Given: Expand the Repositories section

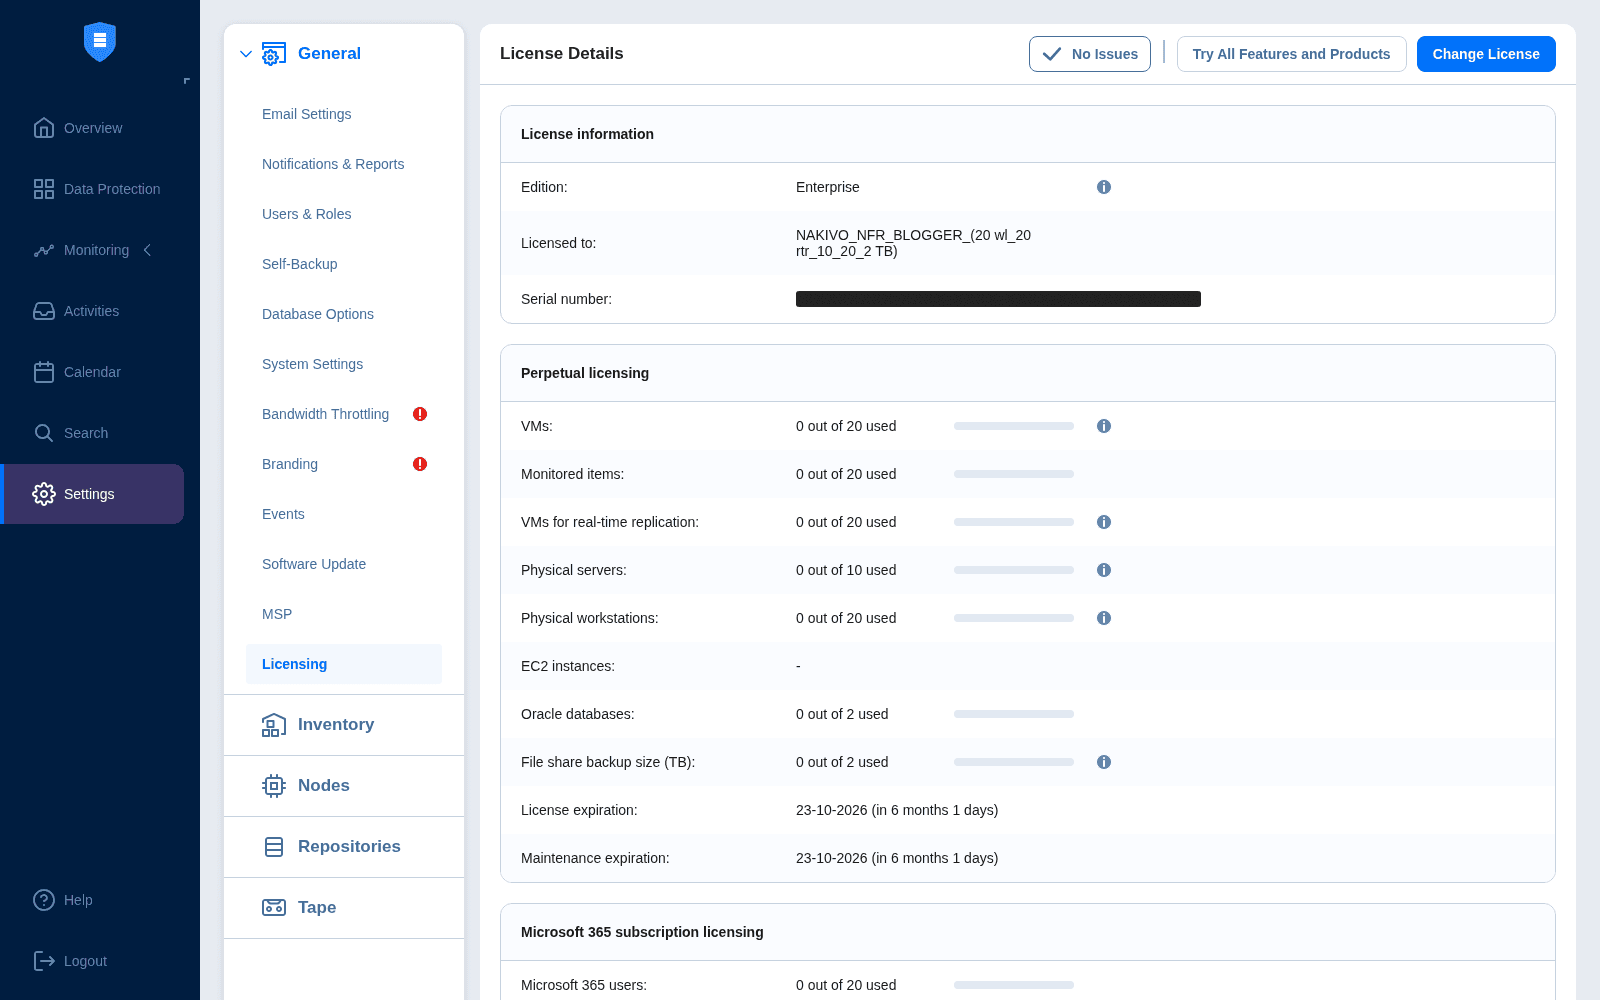Looking at the screenshot, I should 348,847.
